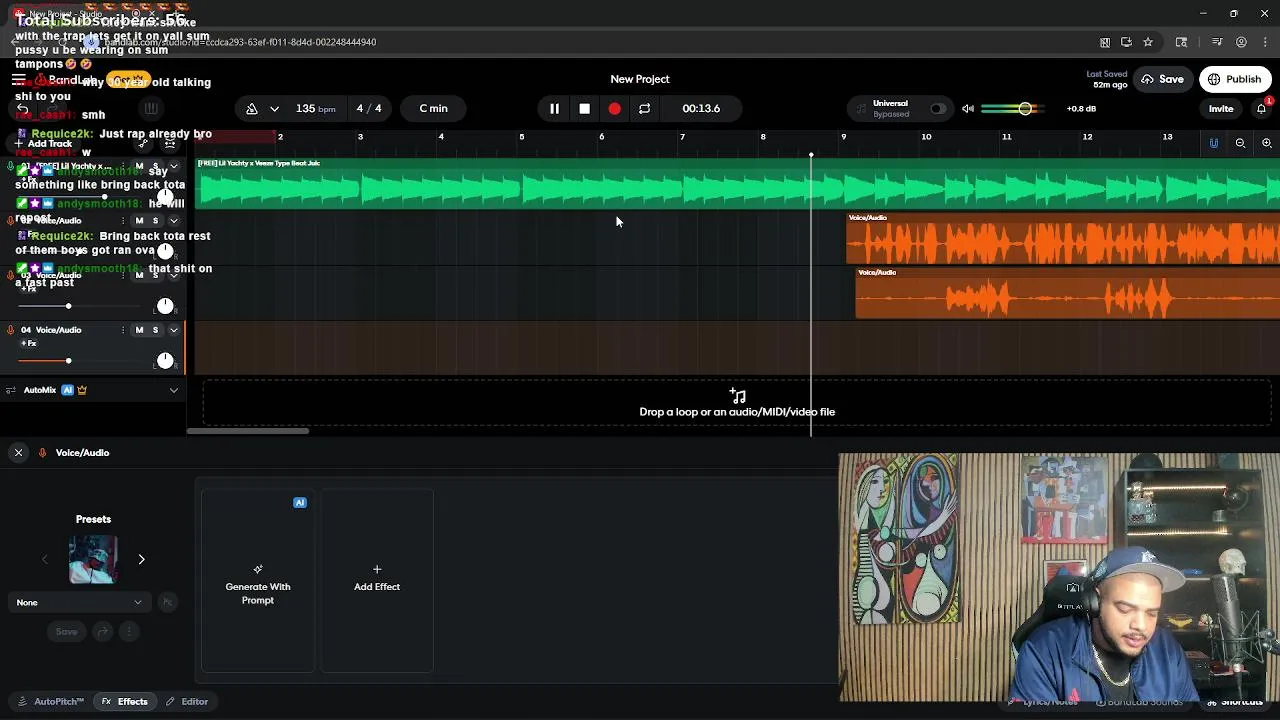The width and height of the screenshot is (1280, 720).
Task: Solo track 04 Voice/Audio
Action: 155,330
